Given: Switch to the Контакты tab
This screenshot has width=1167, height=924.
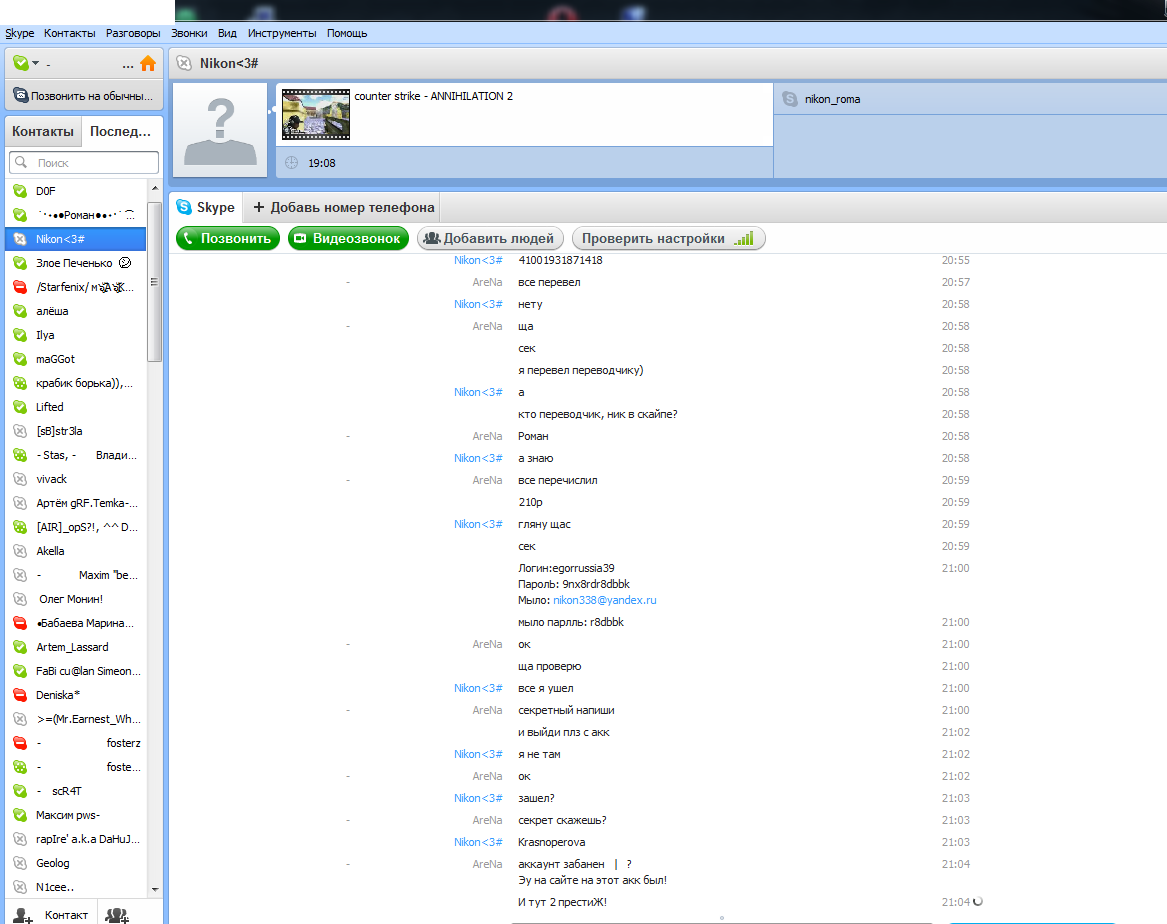Looking at the screenshot, I should coord(43,132).
